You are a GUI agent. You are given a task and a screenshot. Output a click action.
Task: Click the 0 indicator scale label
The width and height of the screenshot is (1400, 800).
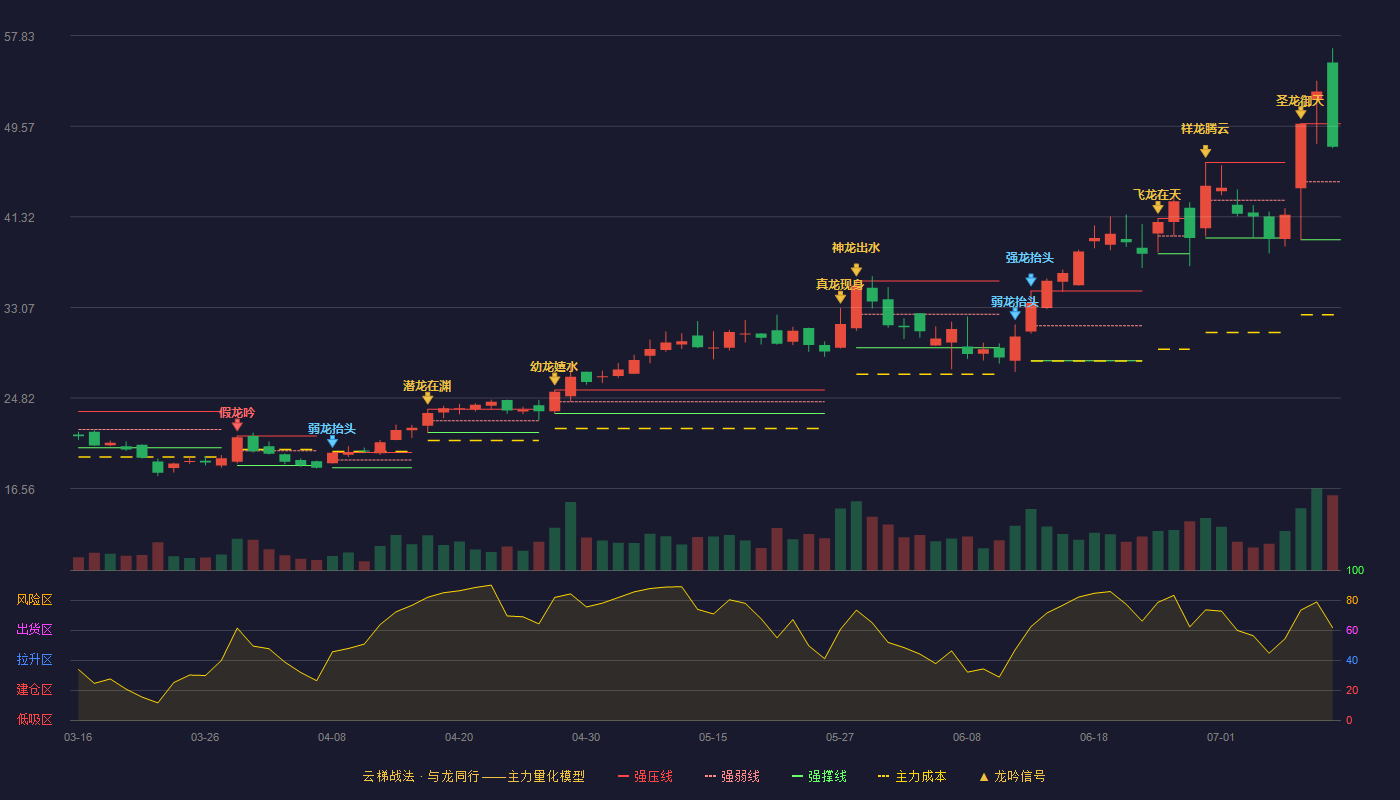[x=1349, y=720]
